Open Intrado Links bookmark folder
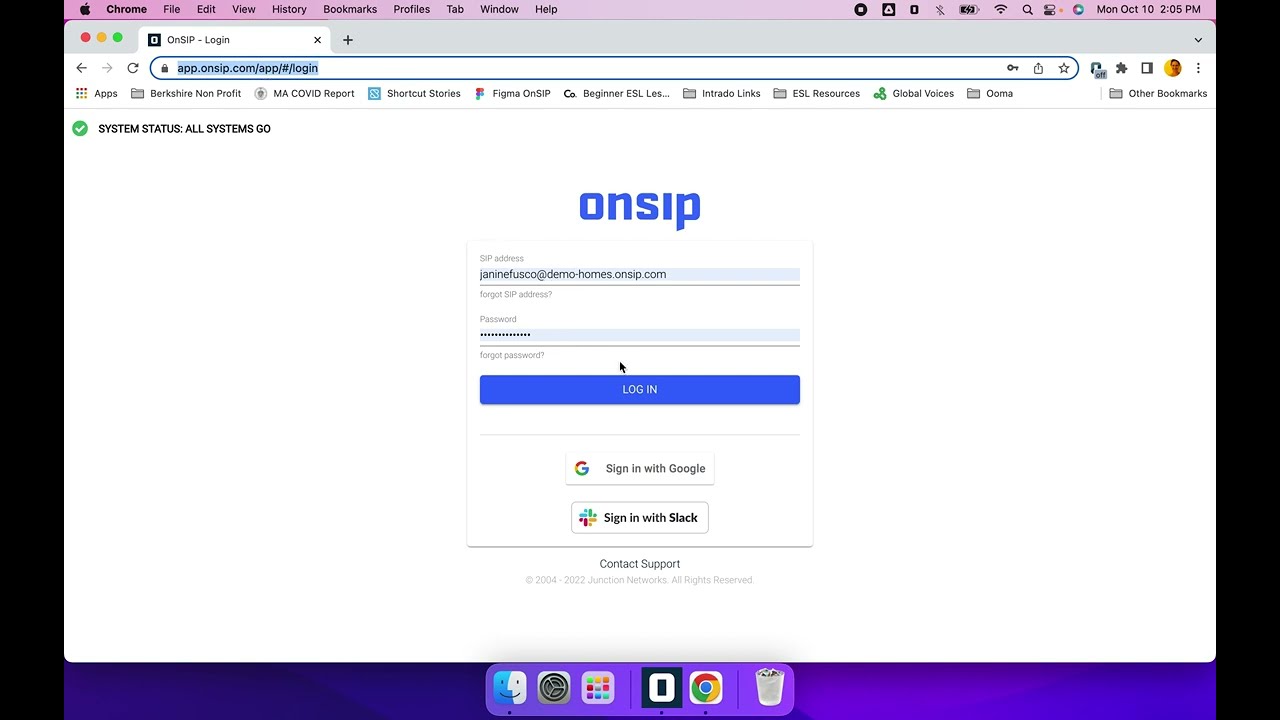1280x720 pixels. [x=722, y=93]
